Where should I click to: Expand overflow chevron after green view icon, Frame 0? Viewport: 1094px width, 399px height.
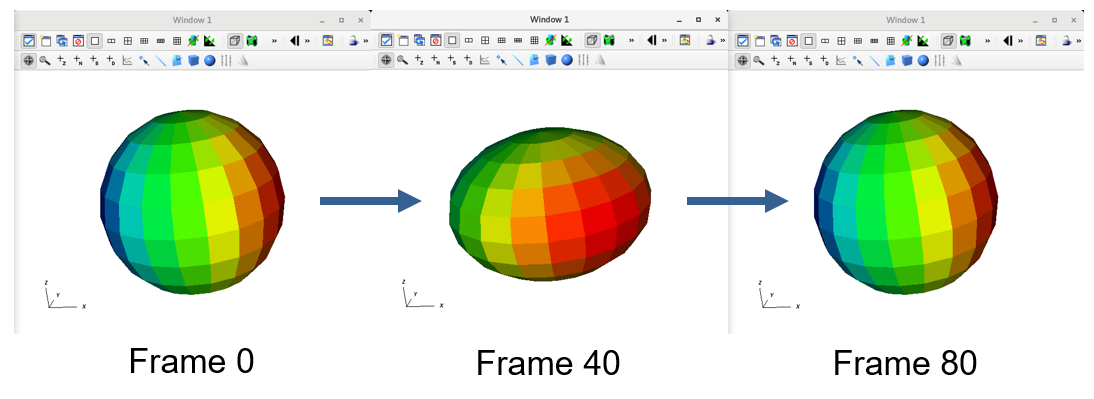coord(274,41)
